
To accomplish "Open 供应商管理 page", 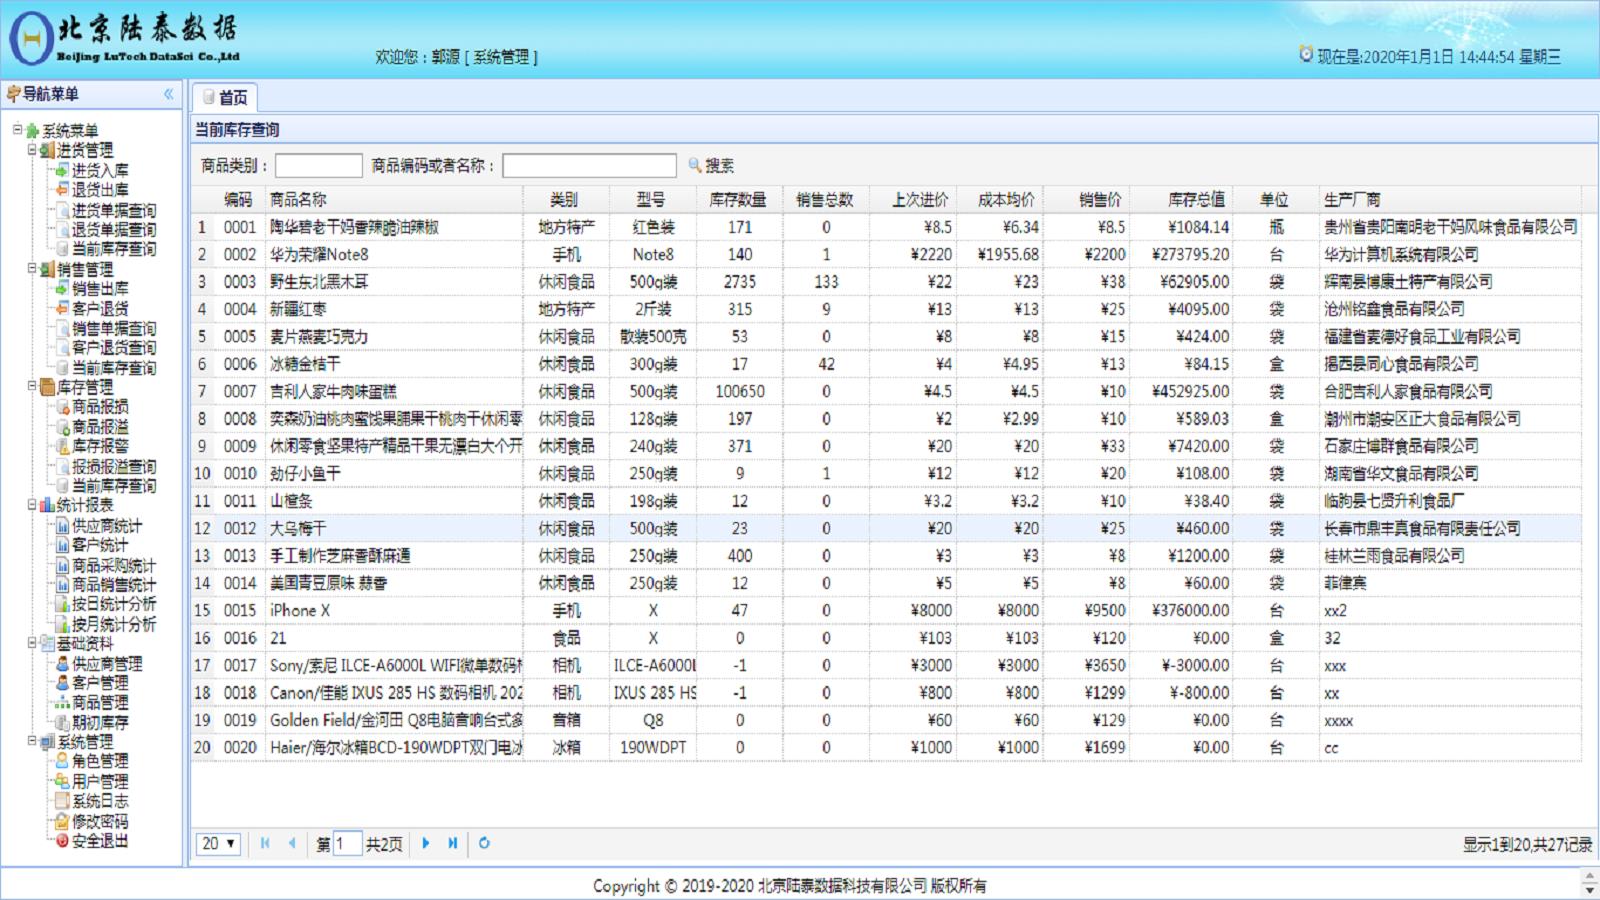I will tap(107, 664).
